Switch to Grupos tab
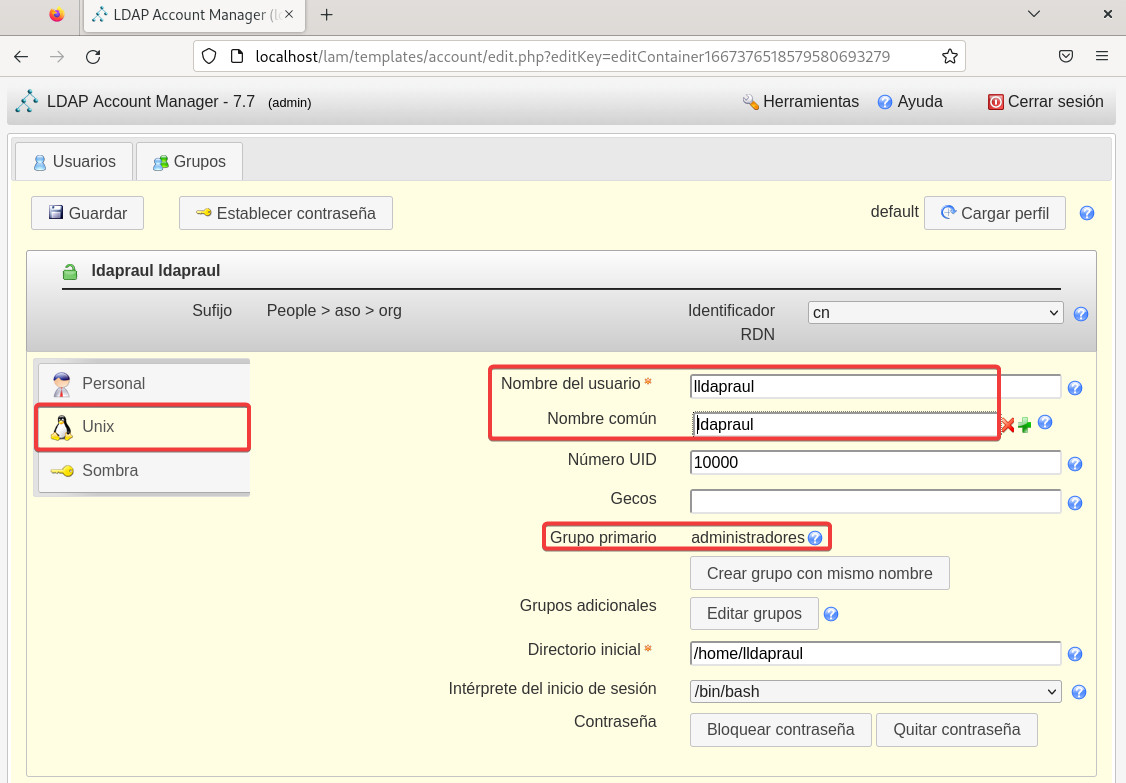1126x783 pixels. click(189, 161)
